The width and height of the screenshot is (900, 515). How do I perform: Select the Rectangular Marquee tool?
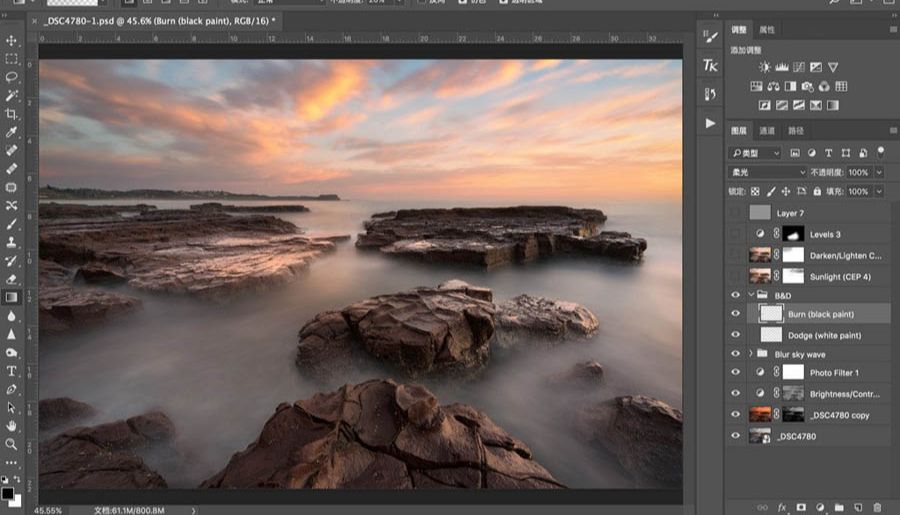(x=11, y=59)
